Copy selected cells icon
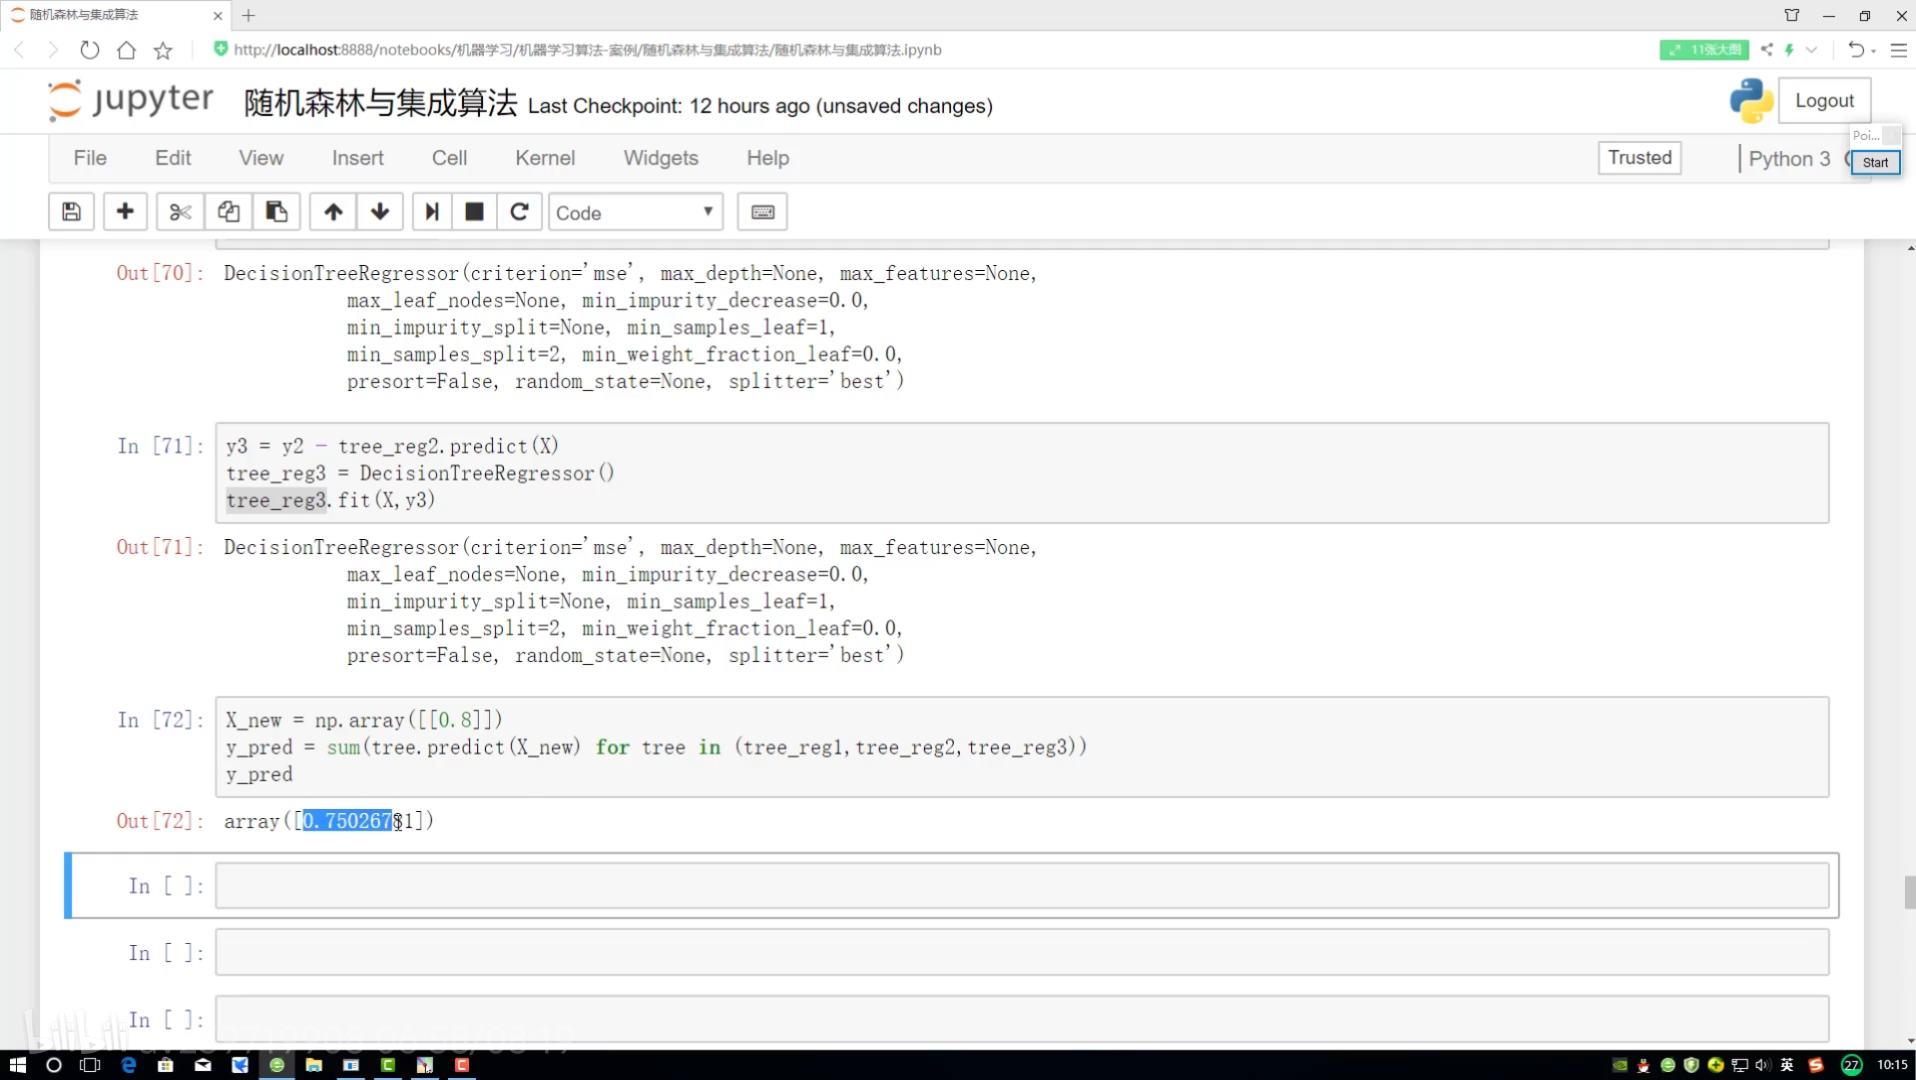This screenshot has height=1080, width=1916. (x=228, y=212)
